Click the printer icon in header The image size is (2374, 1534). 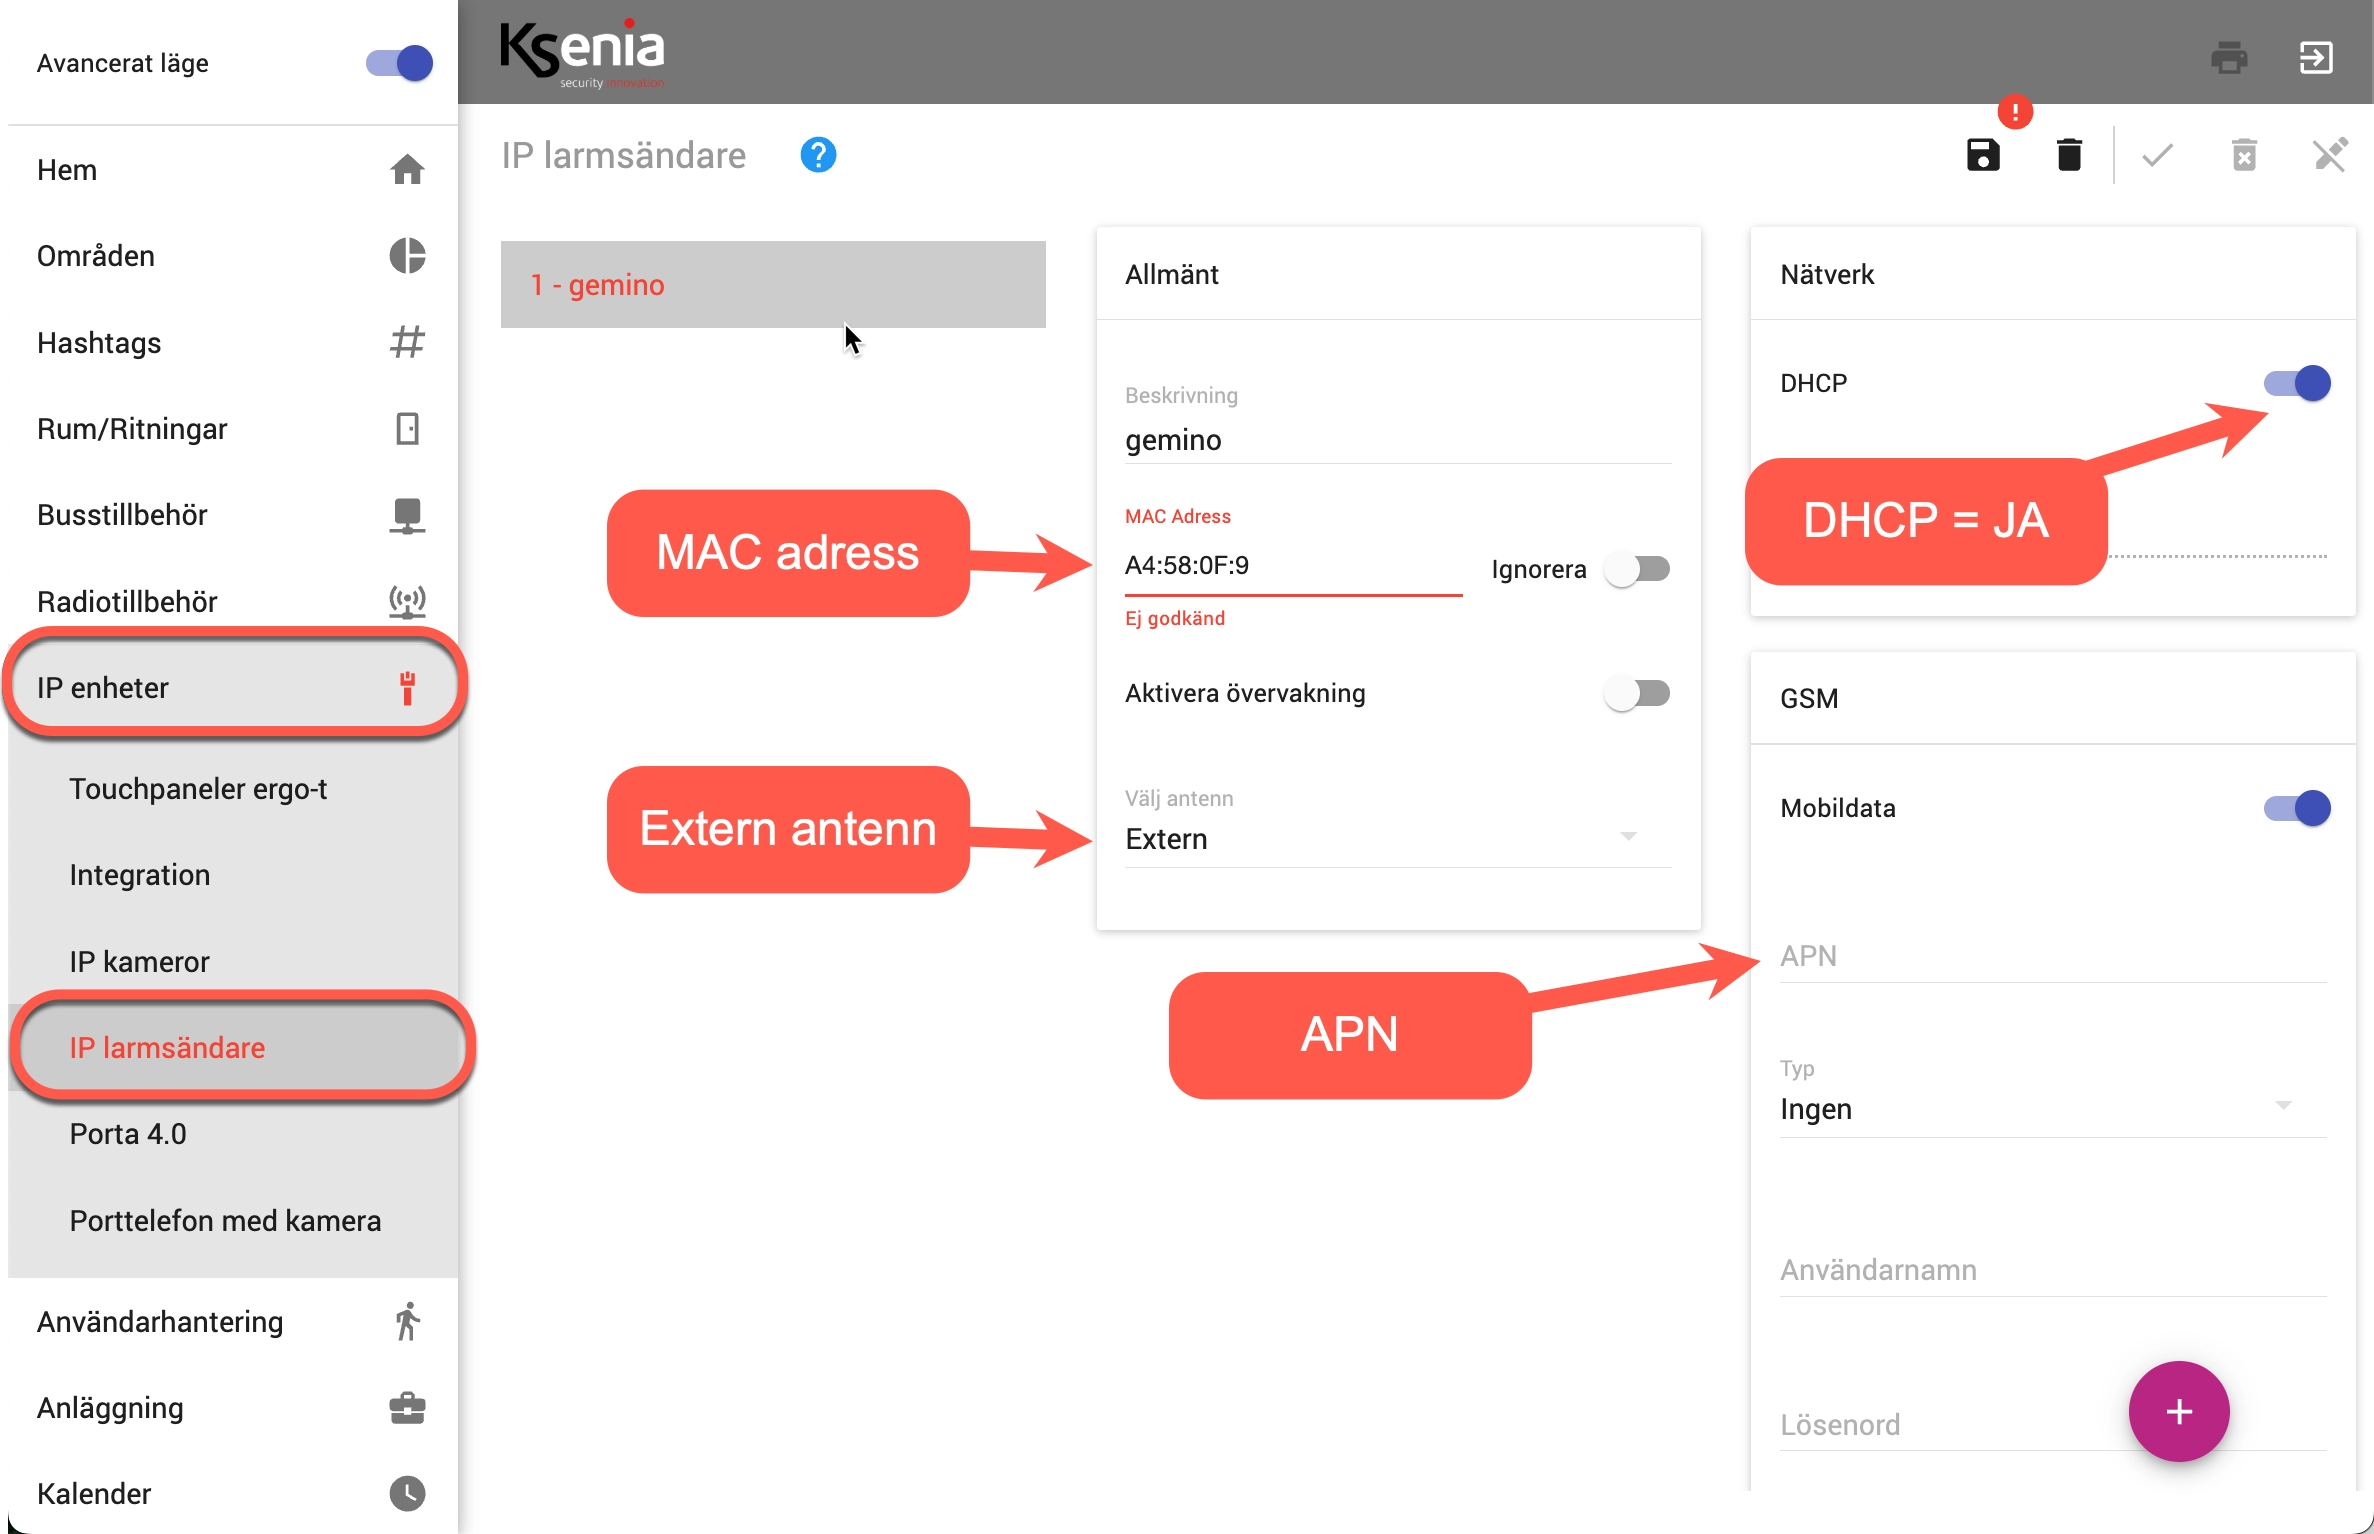tap(2229, 58)
